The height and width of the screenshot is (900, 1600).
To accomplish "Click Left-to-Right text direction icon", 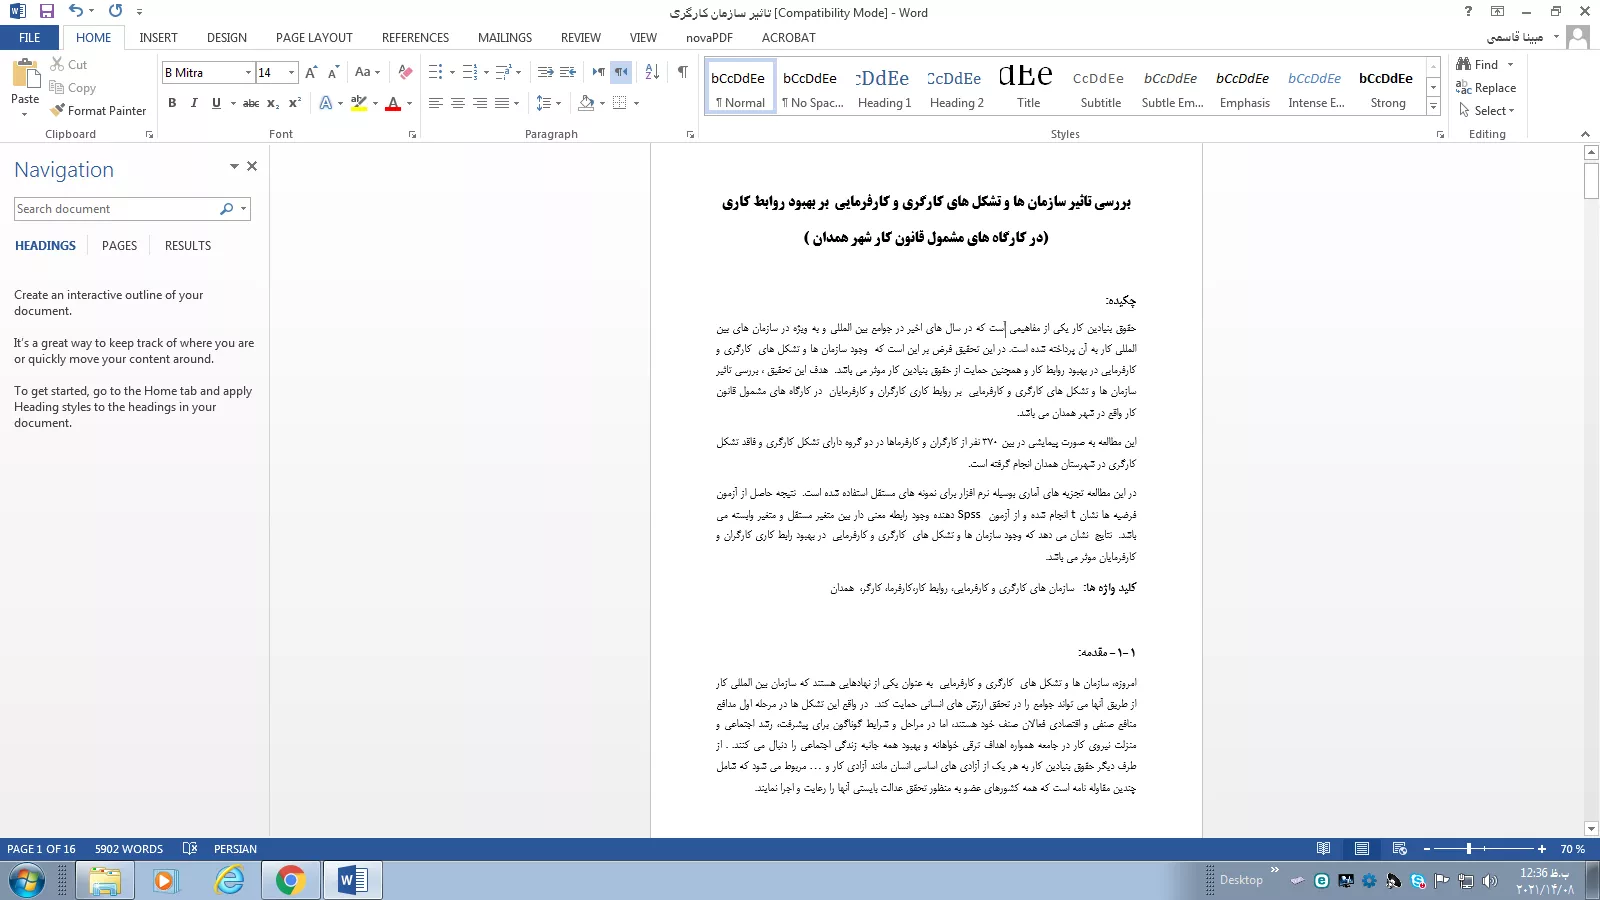I will 598,72.
